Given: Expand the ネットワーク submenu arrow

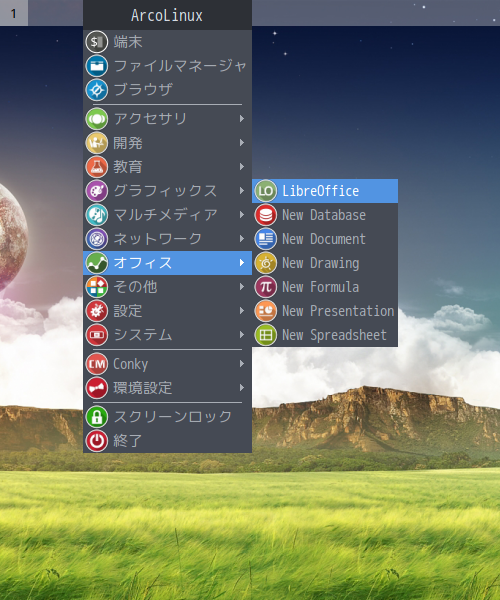Looking at the screenshot, I should [x=242, y=239].
